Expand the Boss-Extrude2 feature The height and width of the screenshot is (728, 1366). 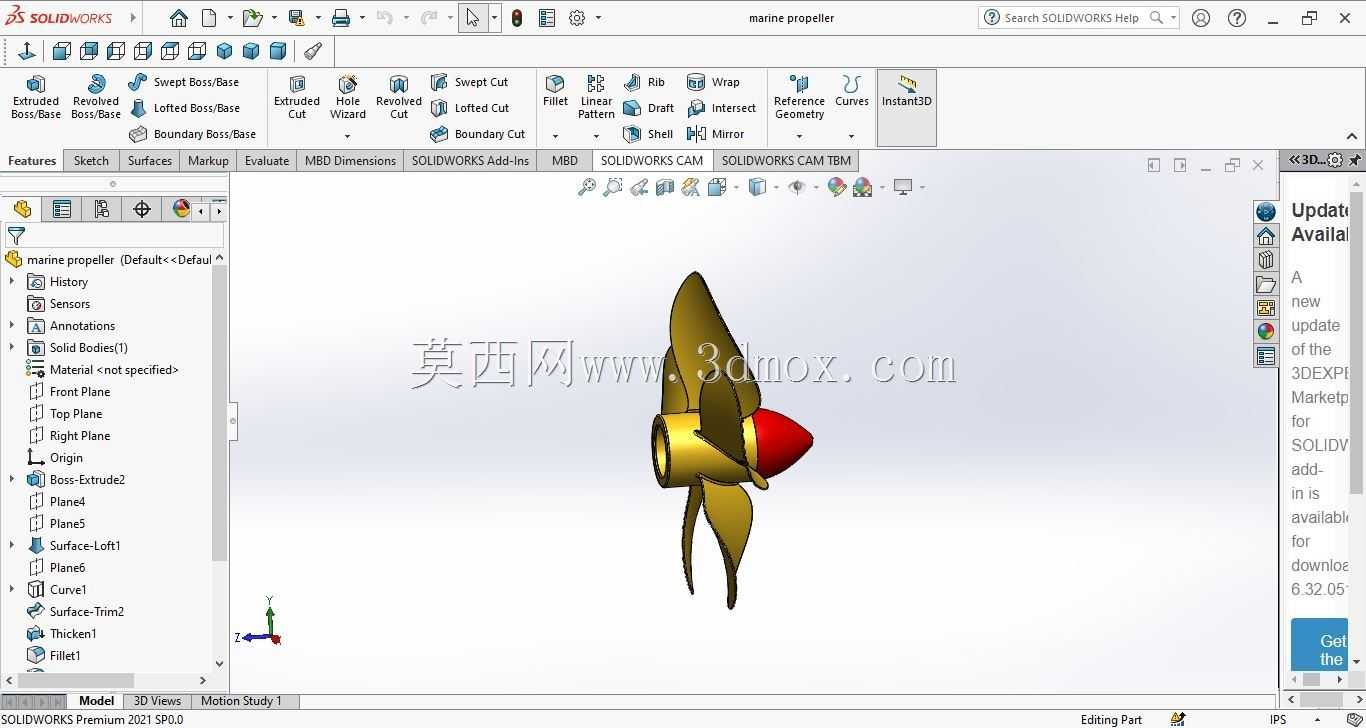tap(12, 480)
